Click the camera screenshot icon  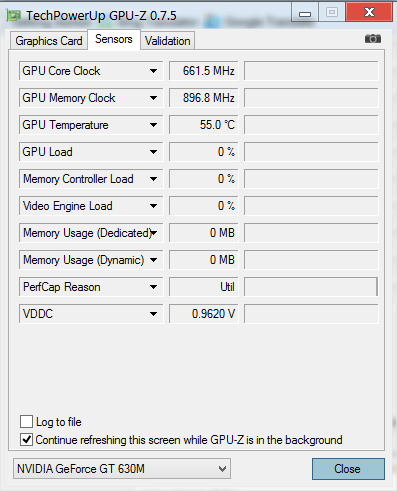point(373,39)
